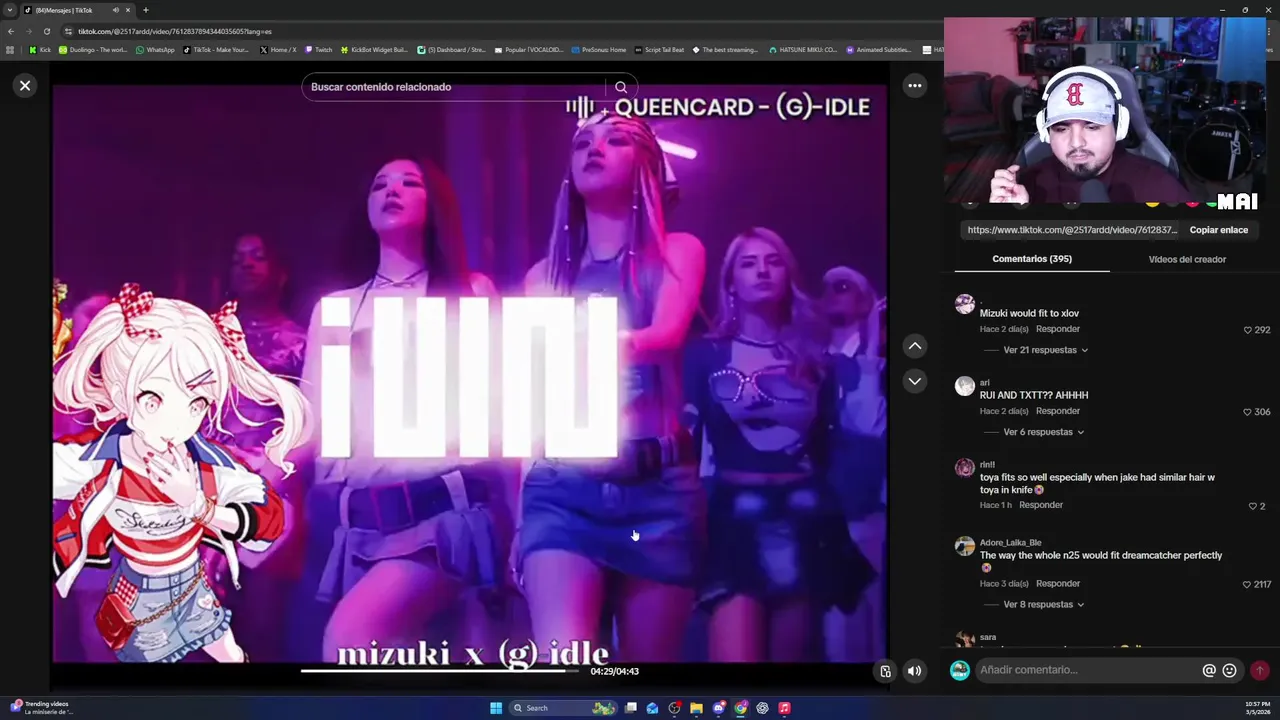Like the Mizuki would fit to xlov comment
The image size is (1280, 720).
coord(1248,330)
